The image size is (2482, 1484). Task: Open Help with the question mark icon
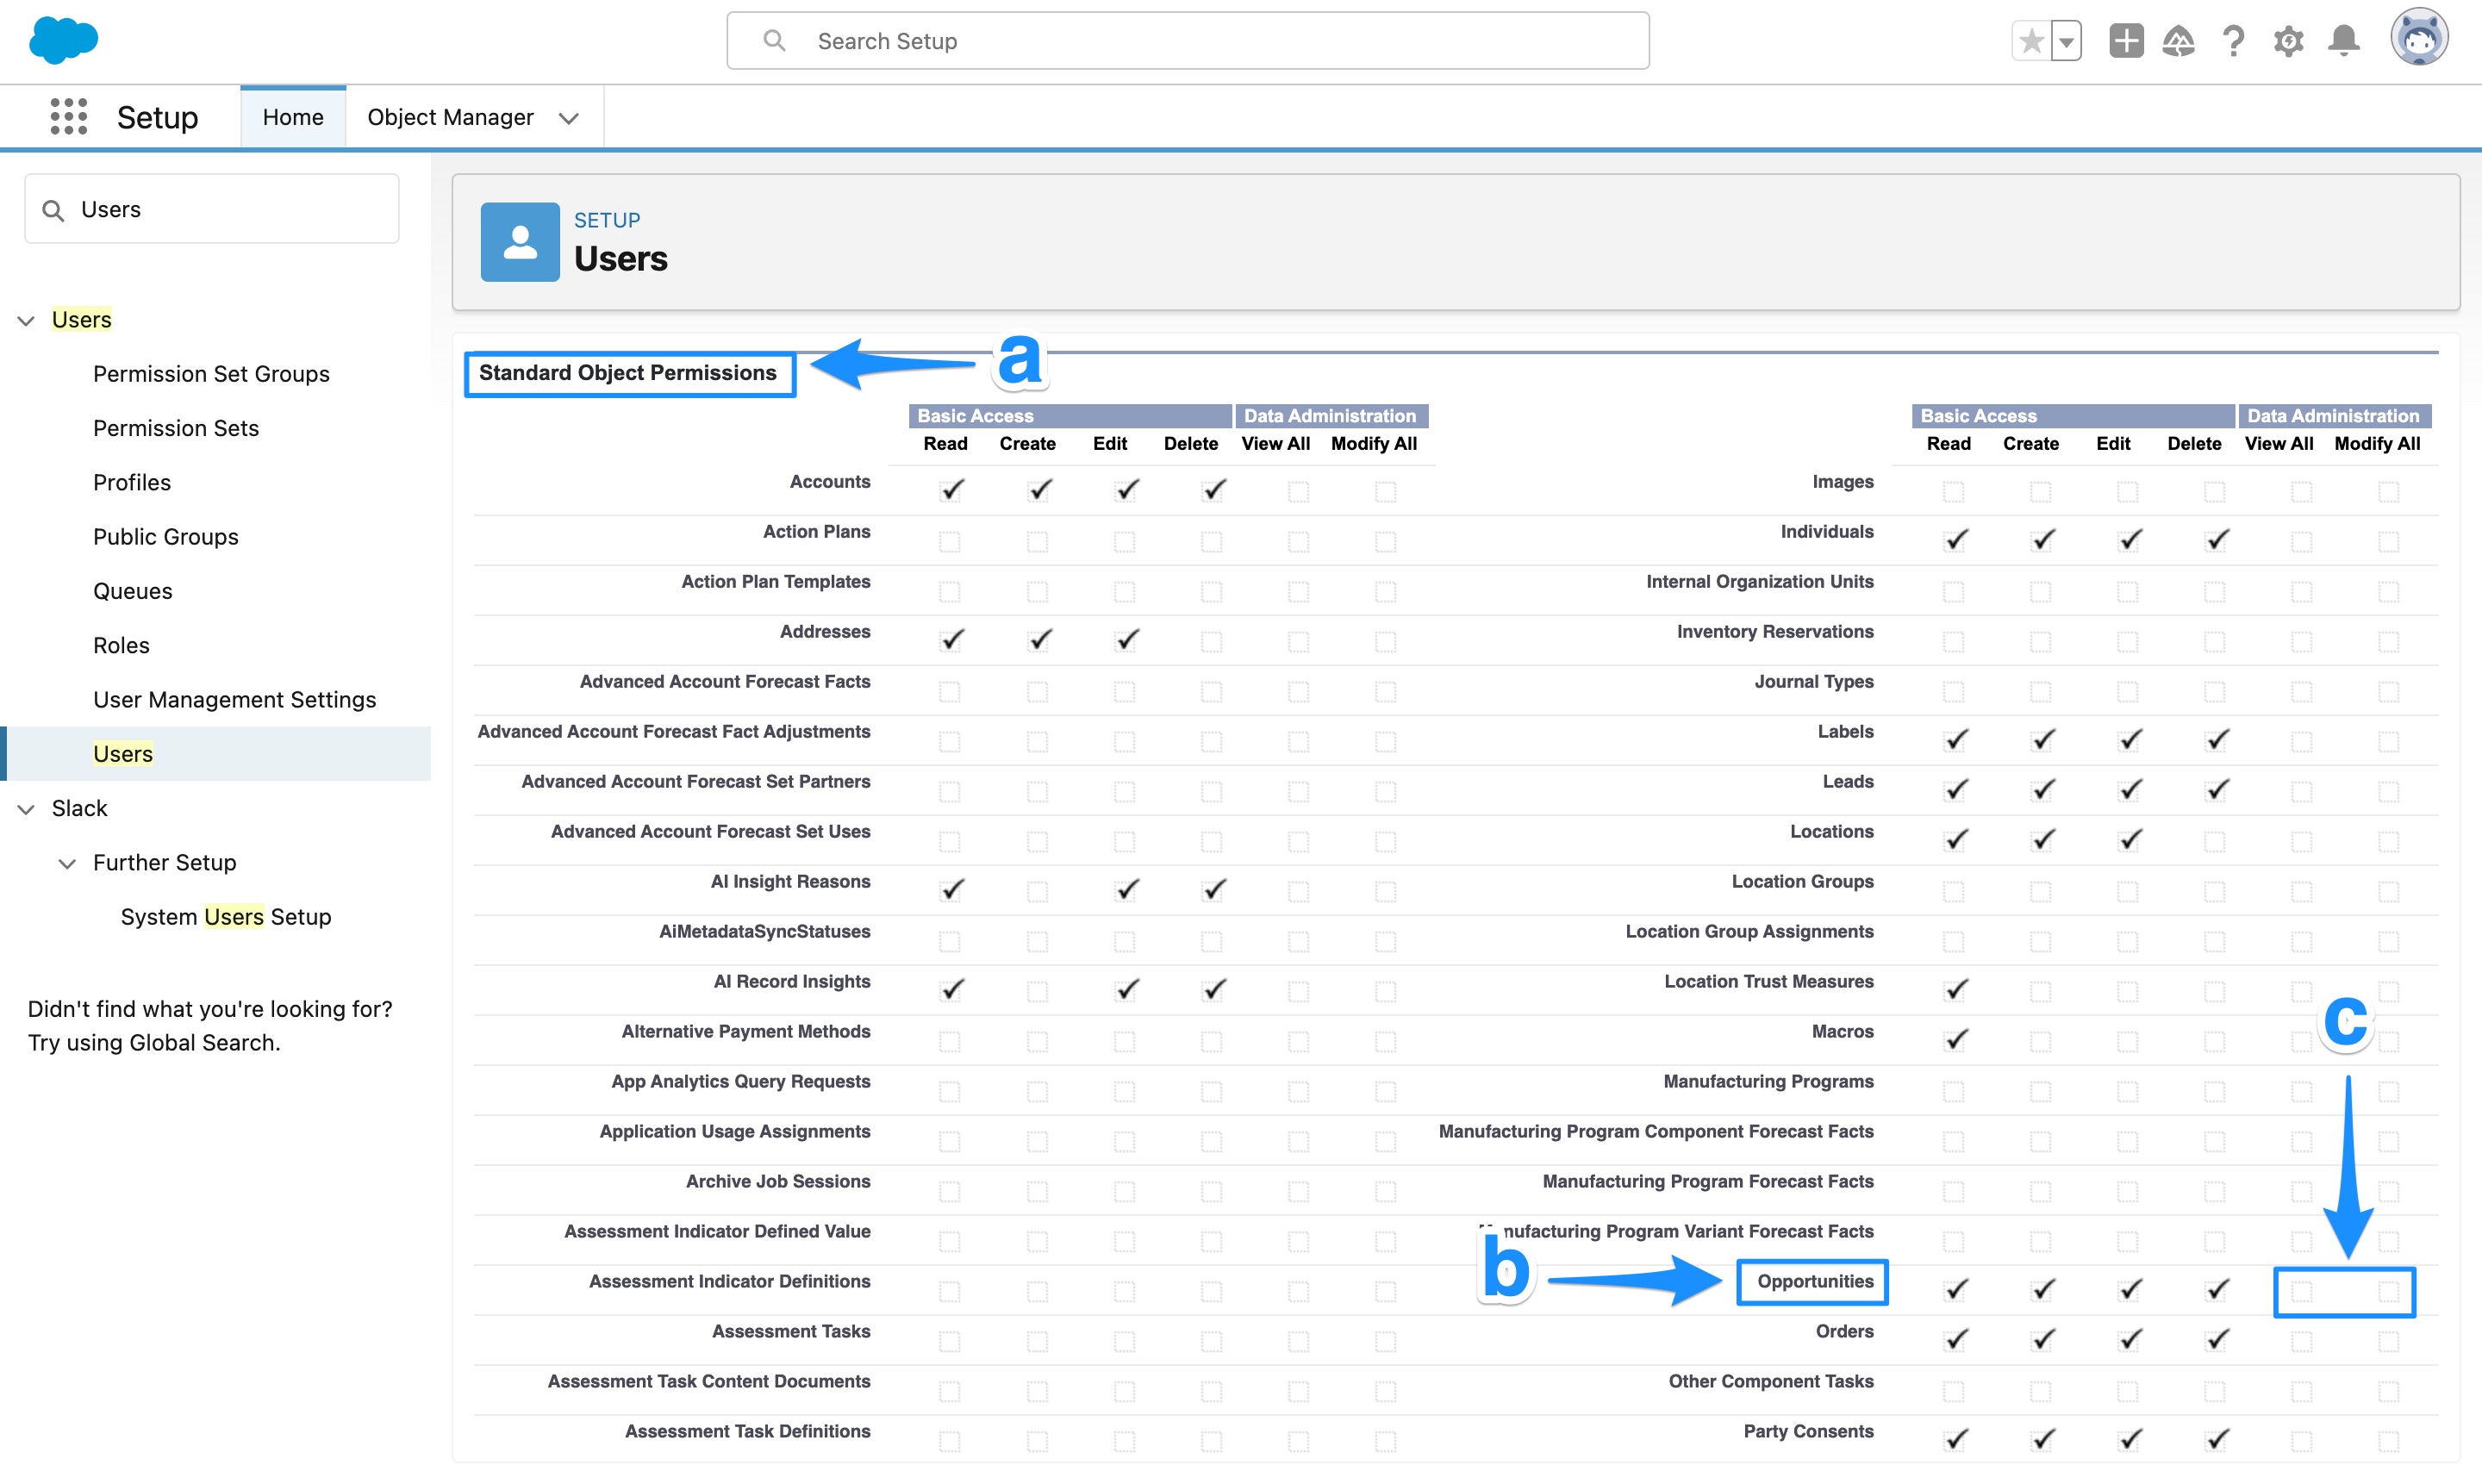click(2233, 40)
